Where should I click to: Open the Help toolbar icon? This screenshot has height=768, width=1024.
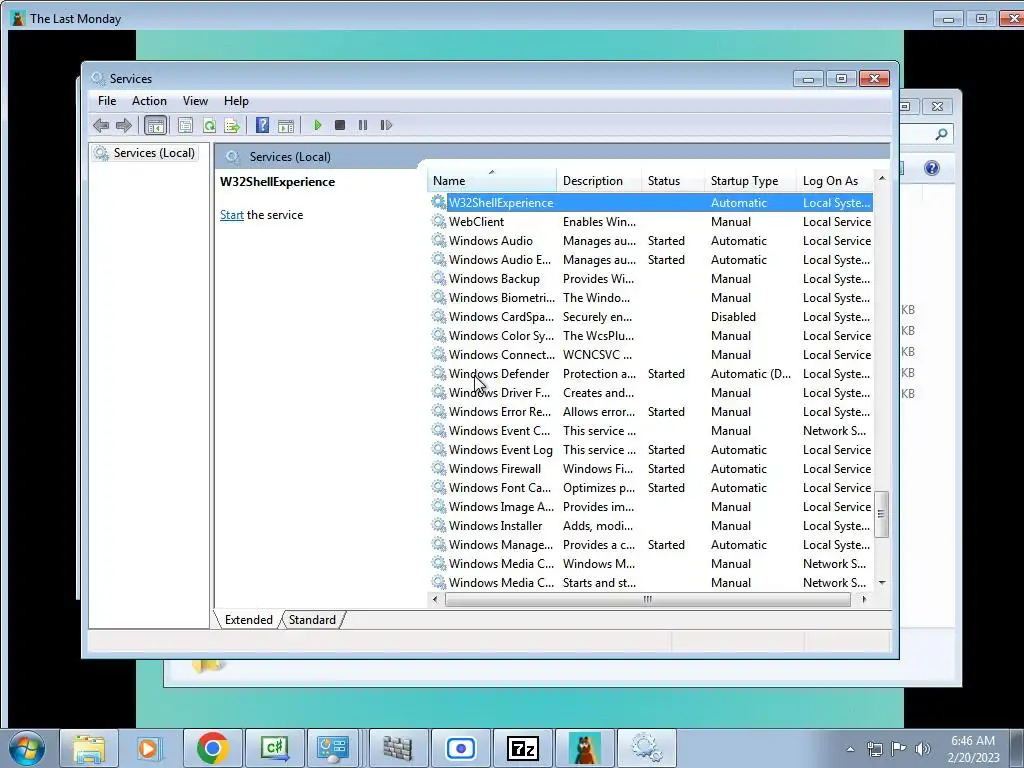(x=263, y=125)
